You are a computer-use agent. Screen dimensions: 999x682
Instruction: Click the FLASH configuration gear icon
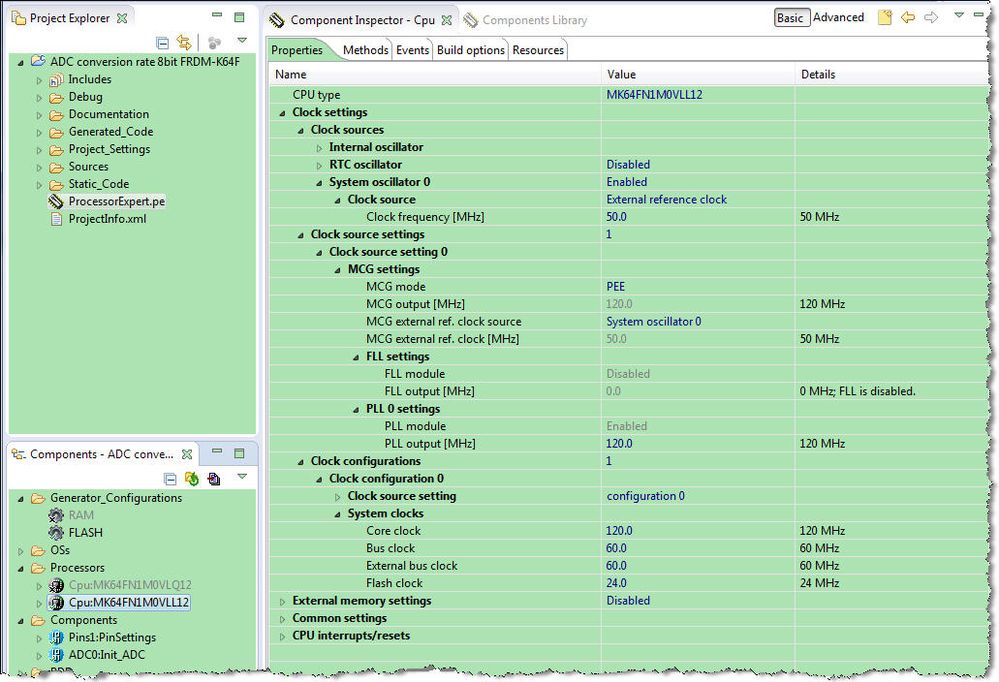56,532
